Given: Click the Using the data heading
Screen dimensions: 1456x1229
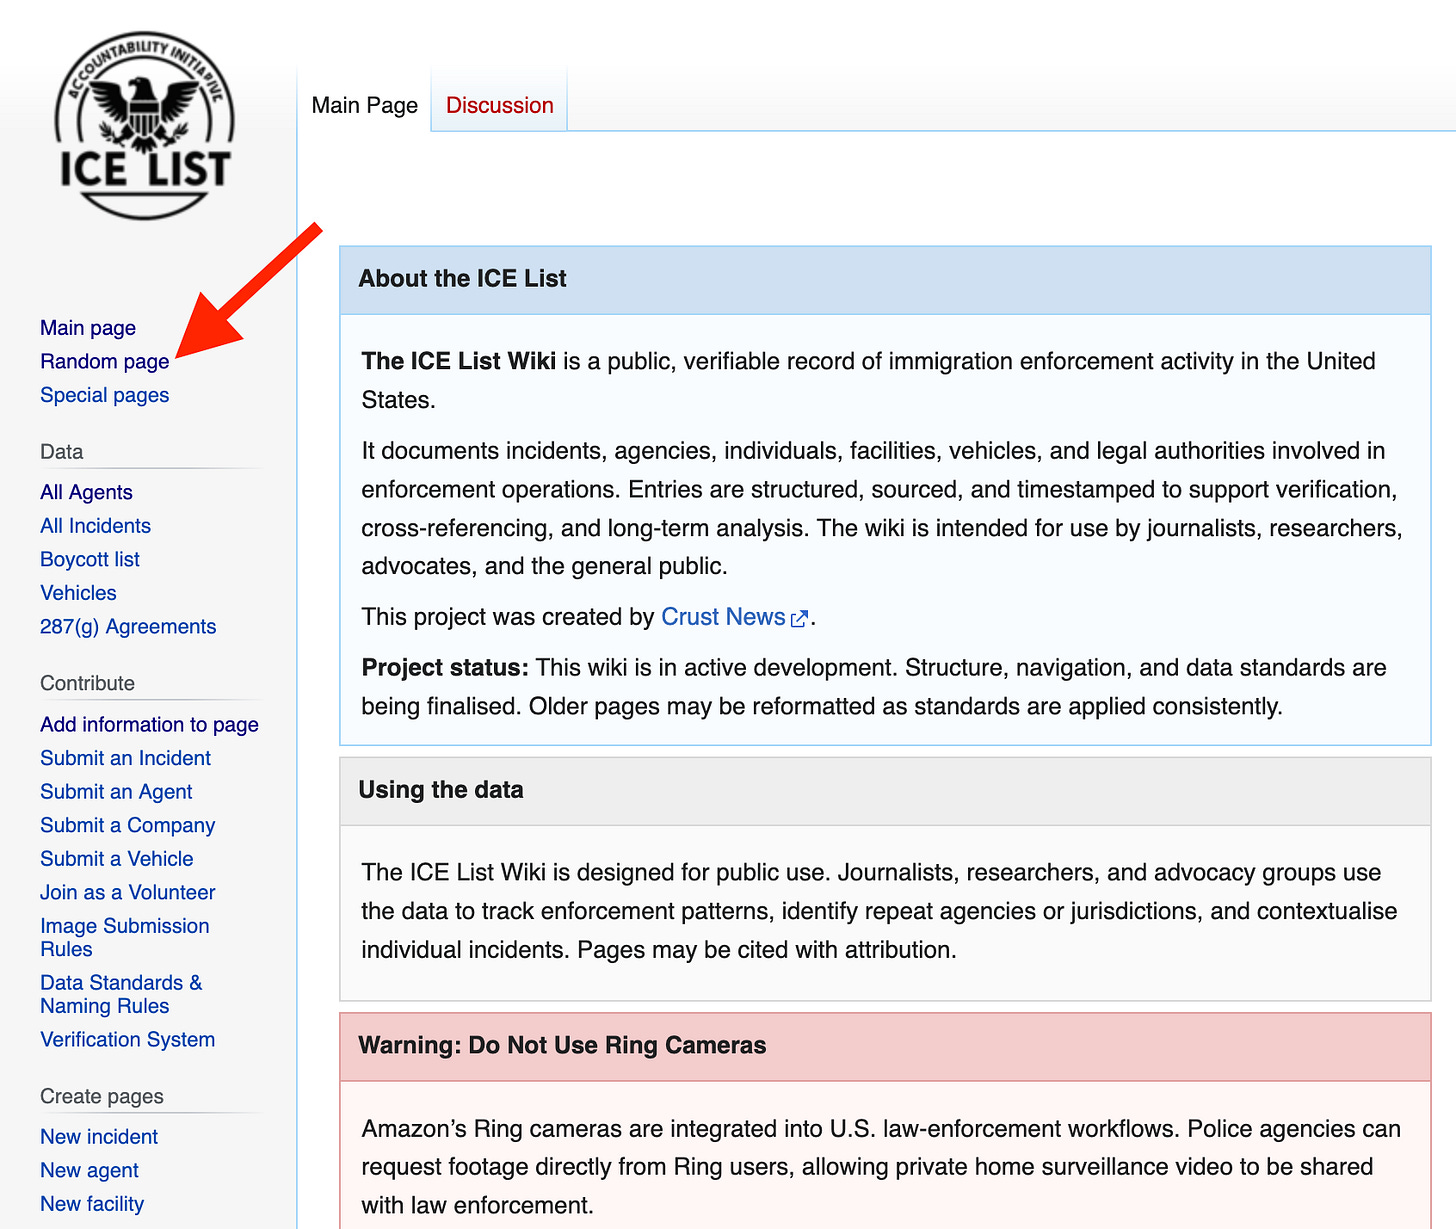Looking at the screenshot, I should (441, 790).
